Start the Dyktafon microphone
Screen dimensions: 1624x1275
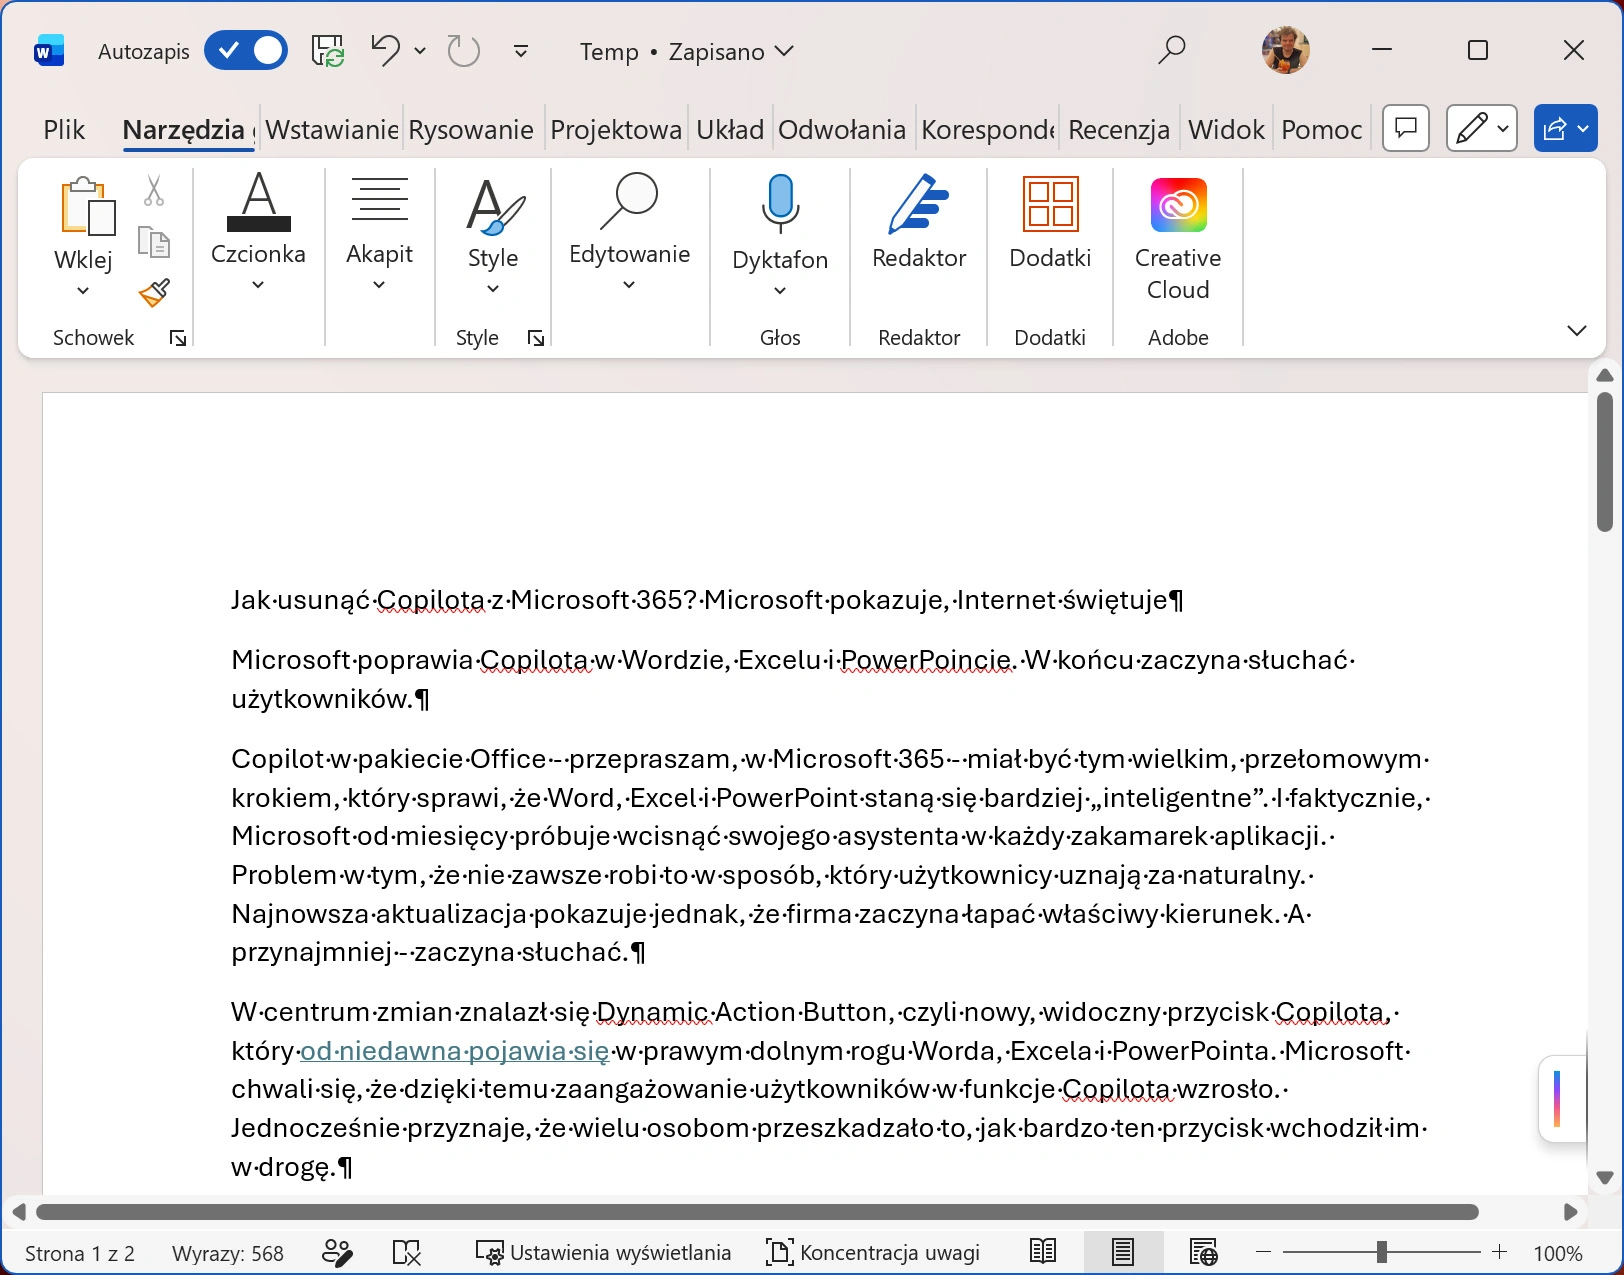[780, 204]
